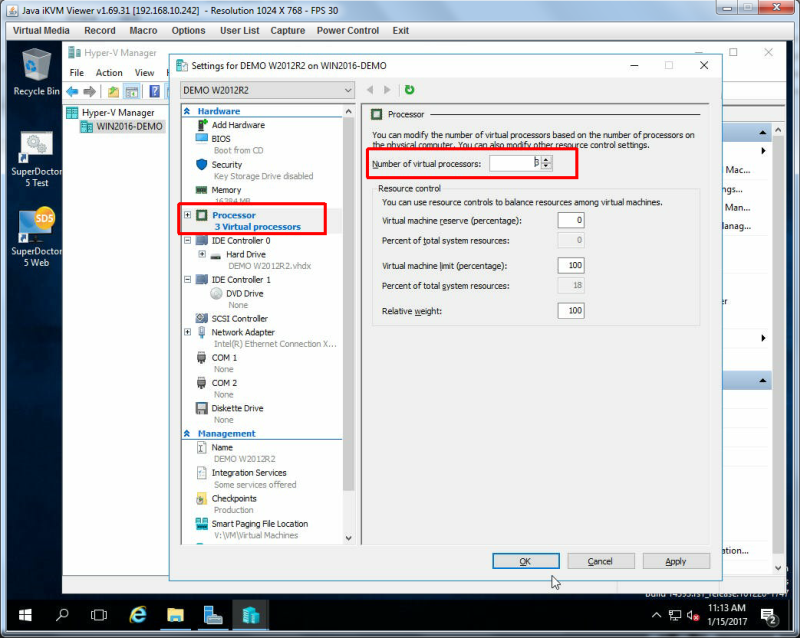800x638 pixels.
Task: Open the DEMO W2012R2 VM dropdown
Action: coord(267,90)
